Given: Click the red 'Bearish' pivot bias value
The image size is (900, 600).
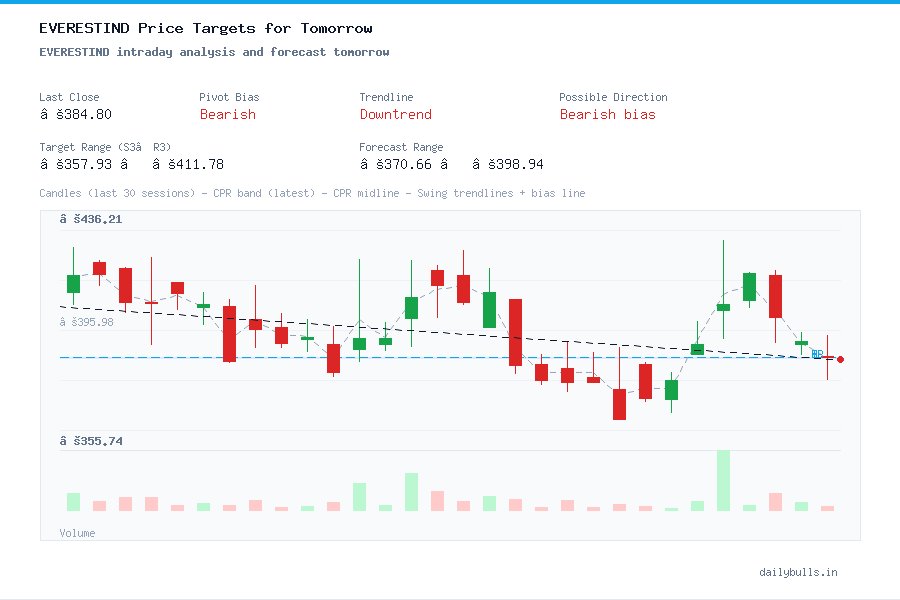Looking at the screenshot, I should tap(228, 114).
